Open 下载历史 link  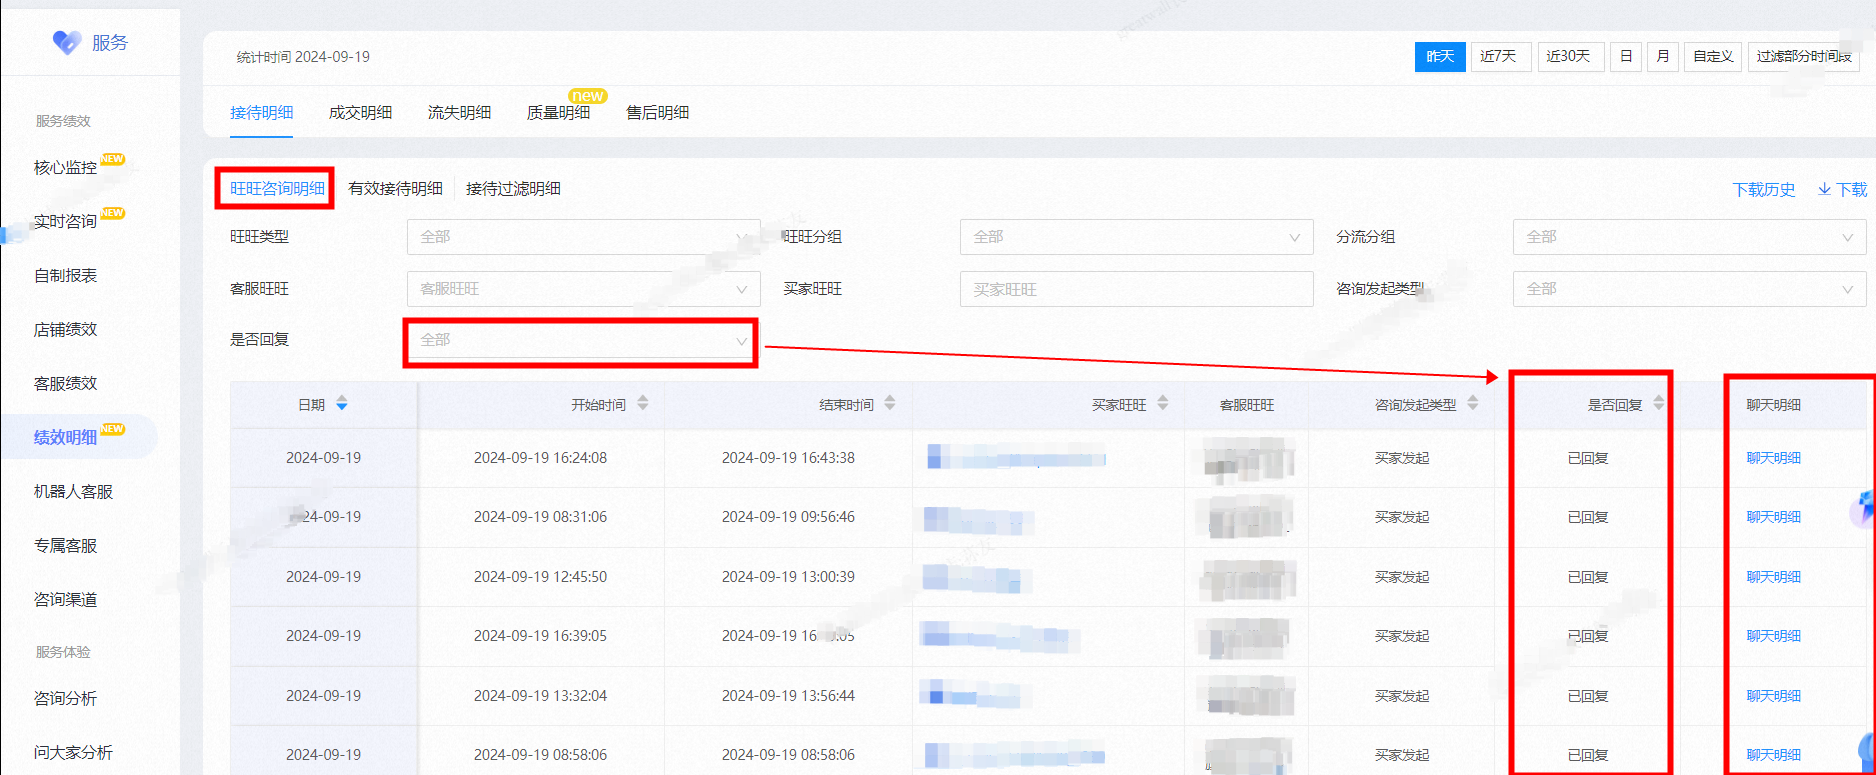pyautogui.click(x=1763, y=189)
